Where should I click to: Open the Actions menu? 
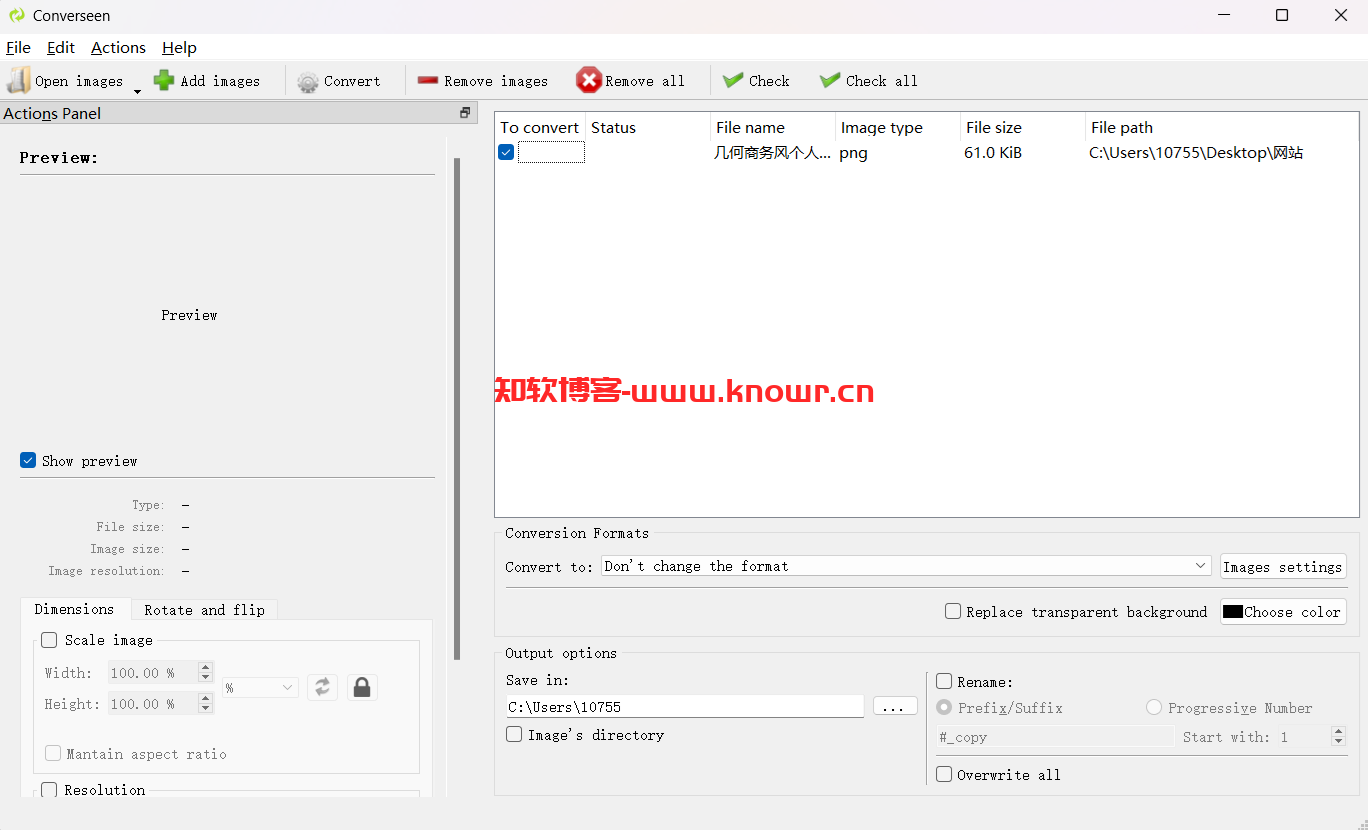tap(118, 47)
